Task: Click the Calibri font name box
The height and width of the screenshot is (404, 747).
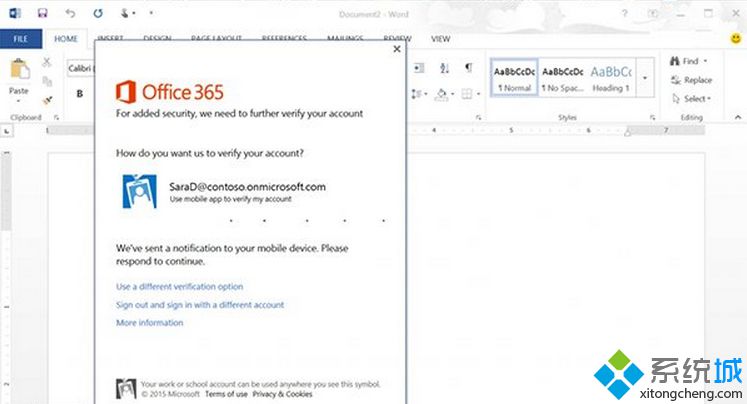Action: (x=80, y=69)
